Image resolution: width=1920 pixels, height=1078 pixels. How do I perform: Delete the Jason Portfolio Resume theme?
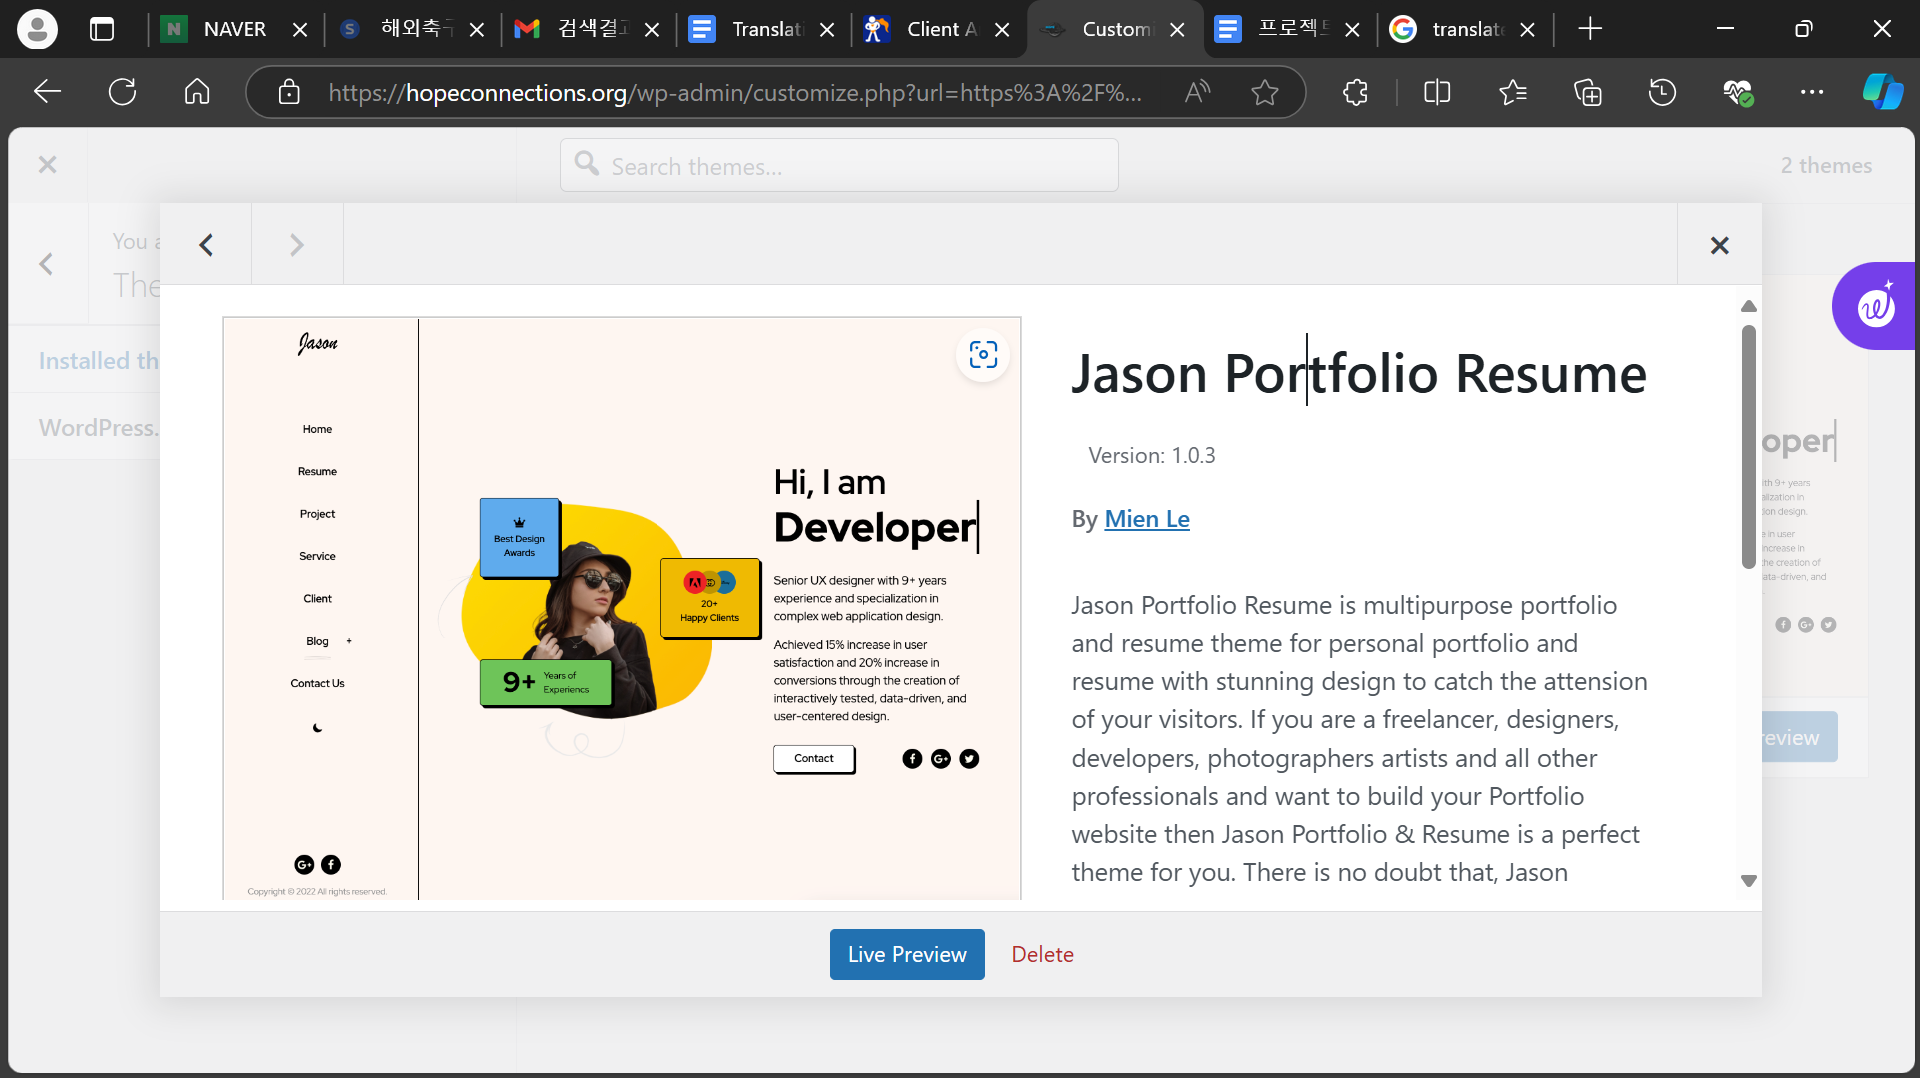1042,954
